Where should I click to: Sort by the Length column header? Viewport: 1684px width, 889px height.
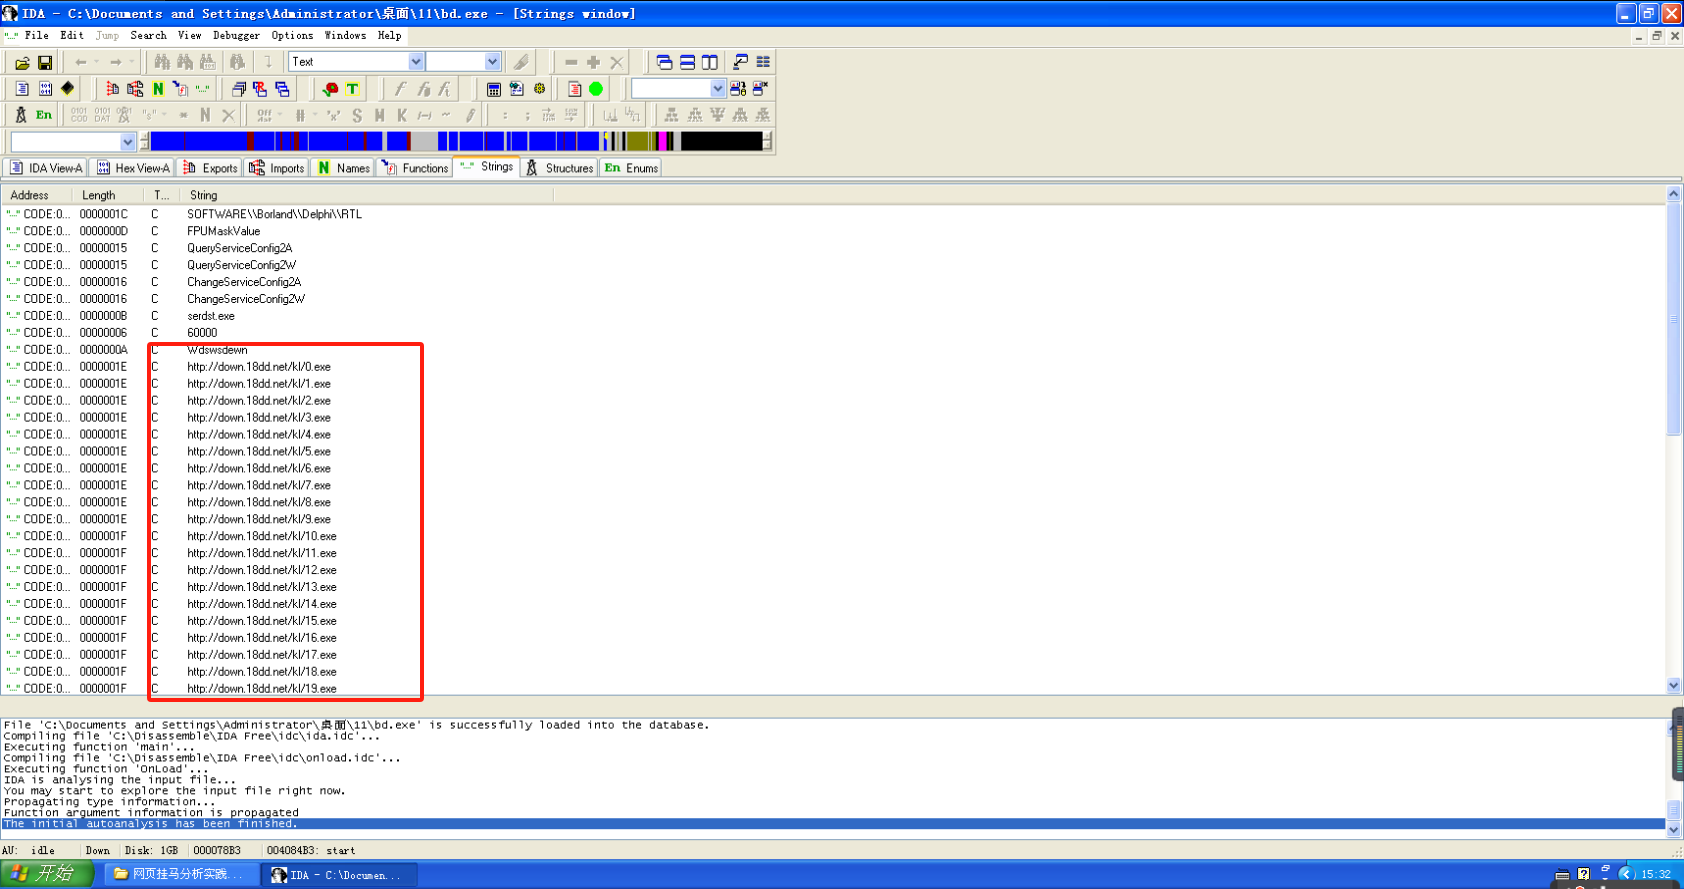coord(109,195)
